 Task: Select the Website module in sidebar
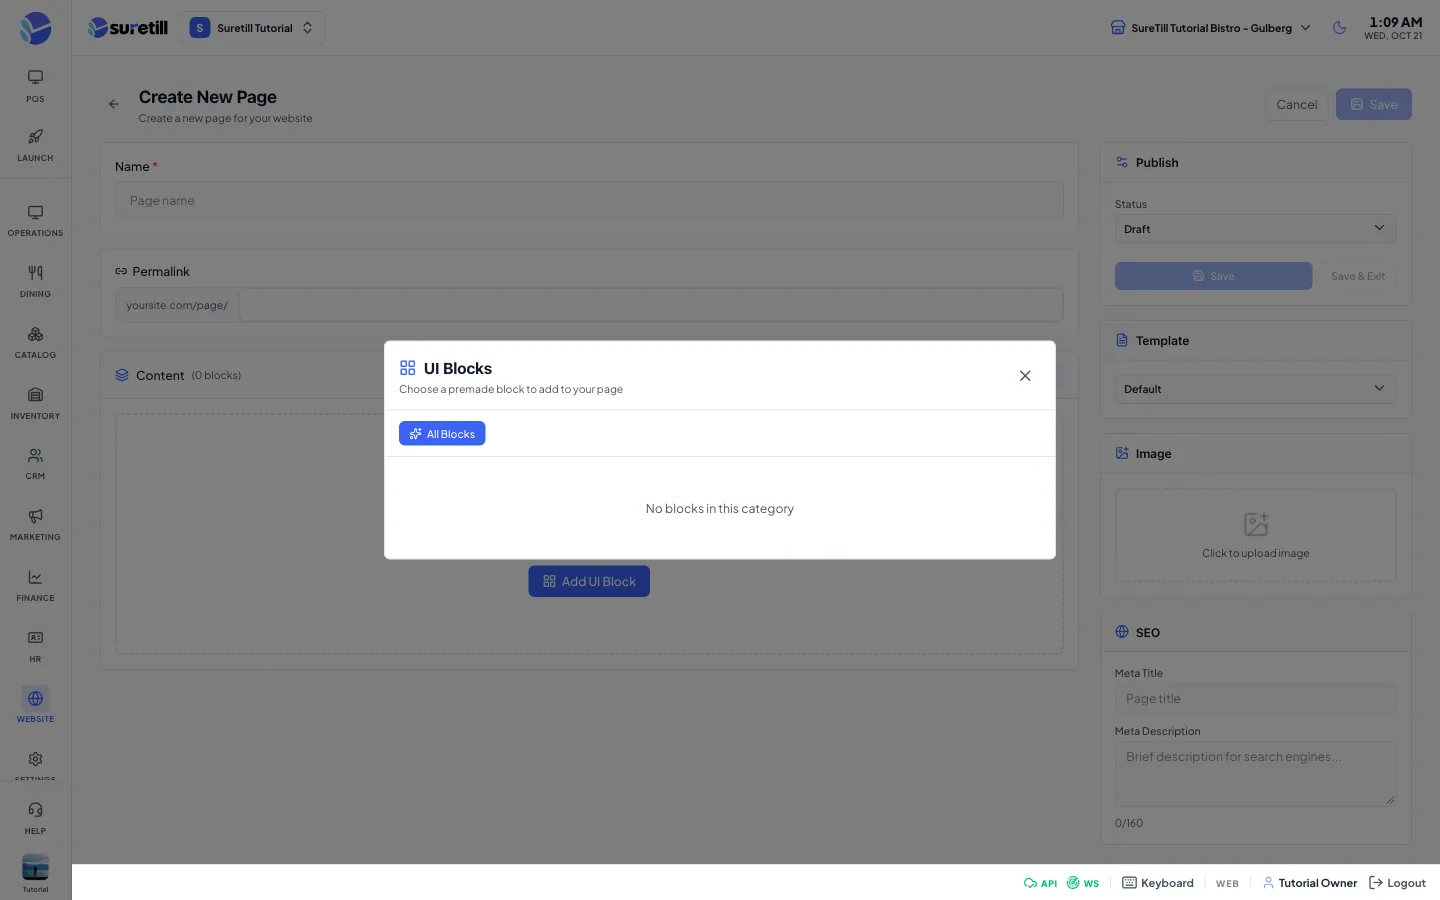[x=35, y=706]
